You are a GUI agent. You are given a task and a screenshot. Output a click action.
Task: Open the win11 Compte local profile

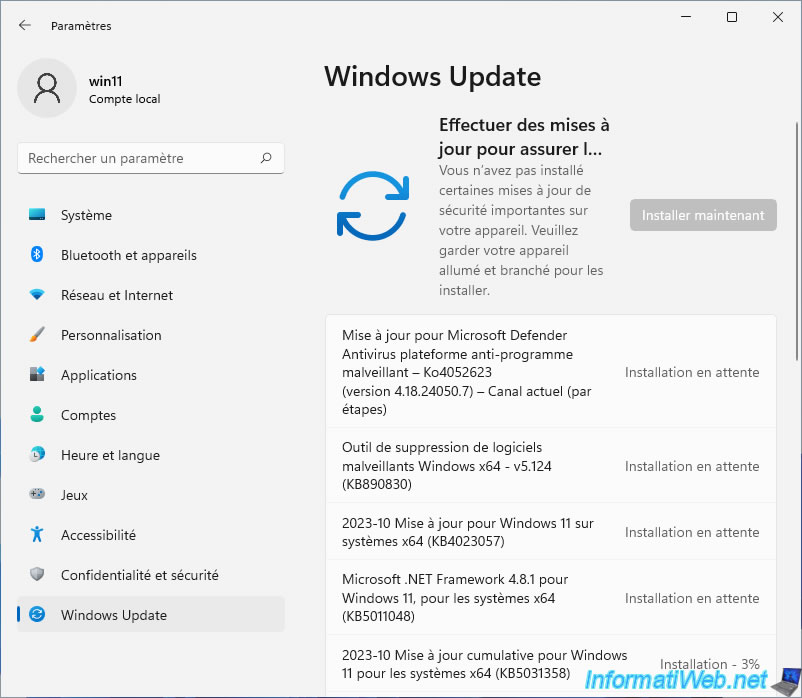[90, 88]
